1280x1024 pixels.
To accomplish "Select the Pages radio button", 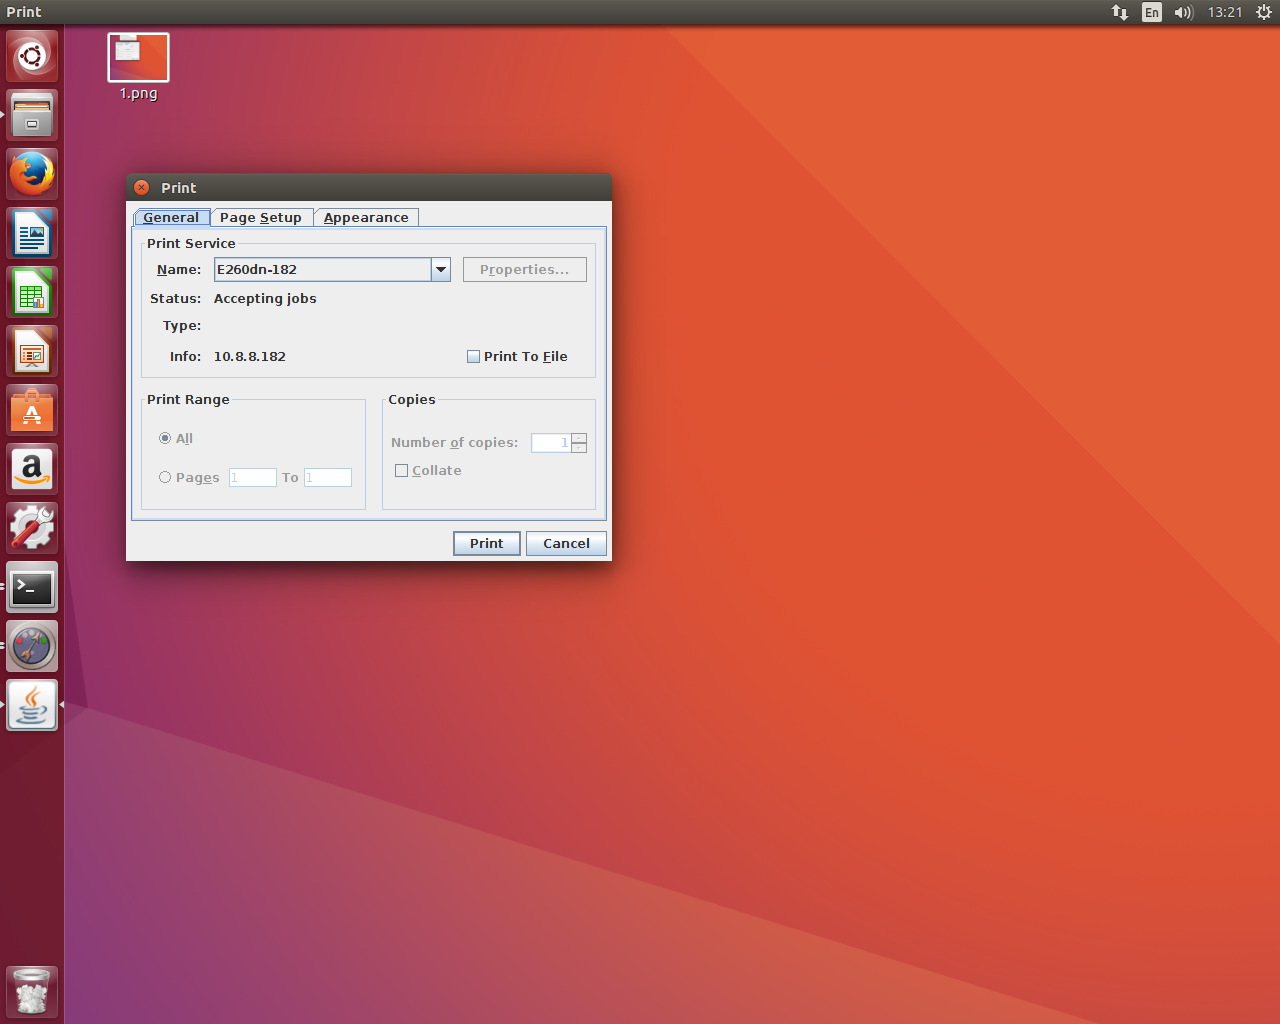I will pos(165,478).
